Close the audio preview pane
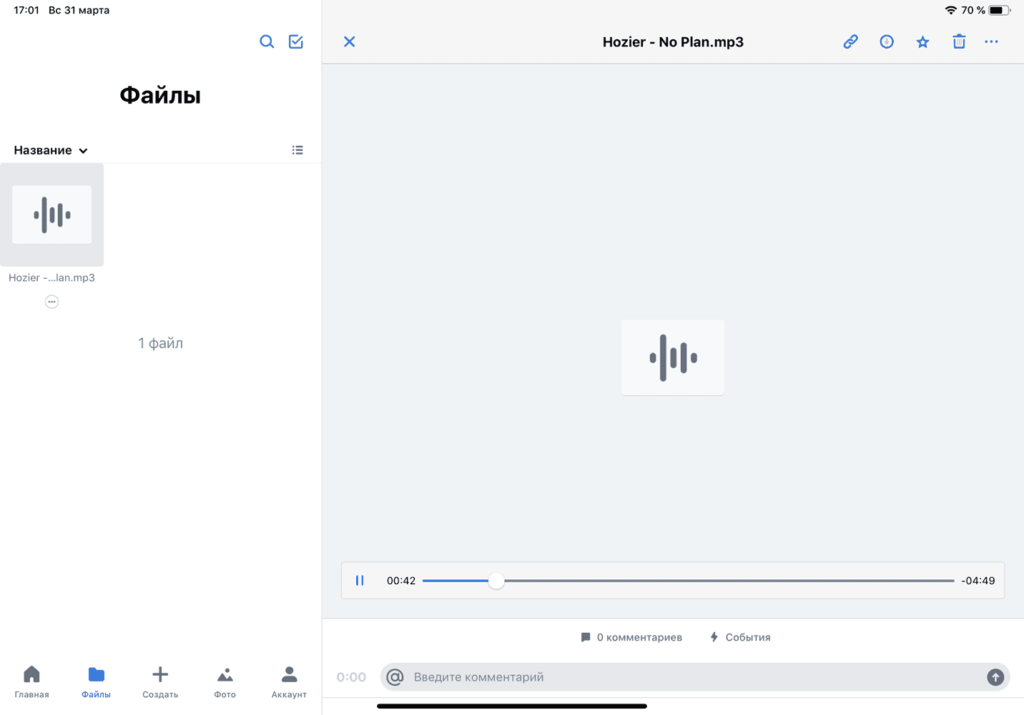The width and height of the screenshot is (1024, 715). pos(349,42)
